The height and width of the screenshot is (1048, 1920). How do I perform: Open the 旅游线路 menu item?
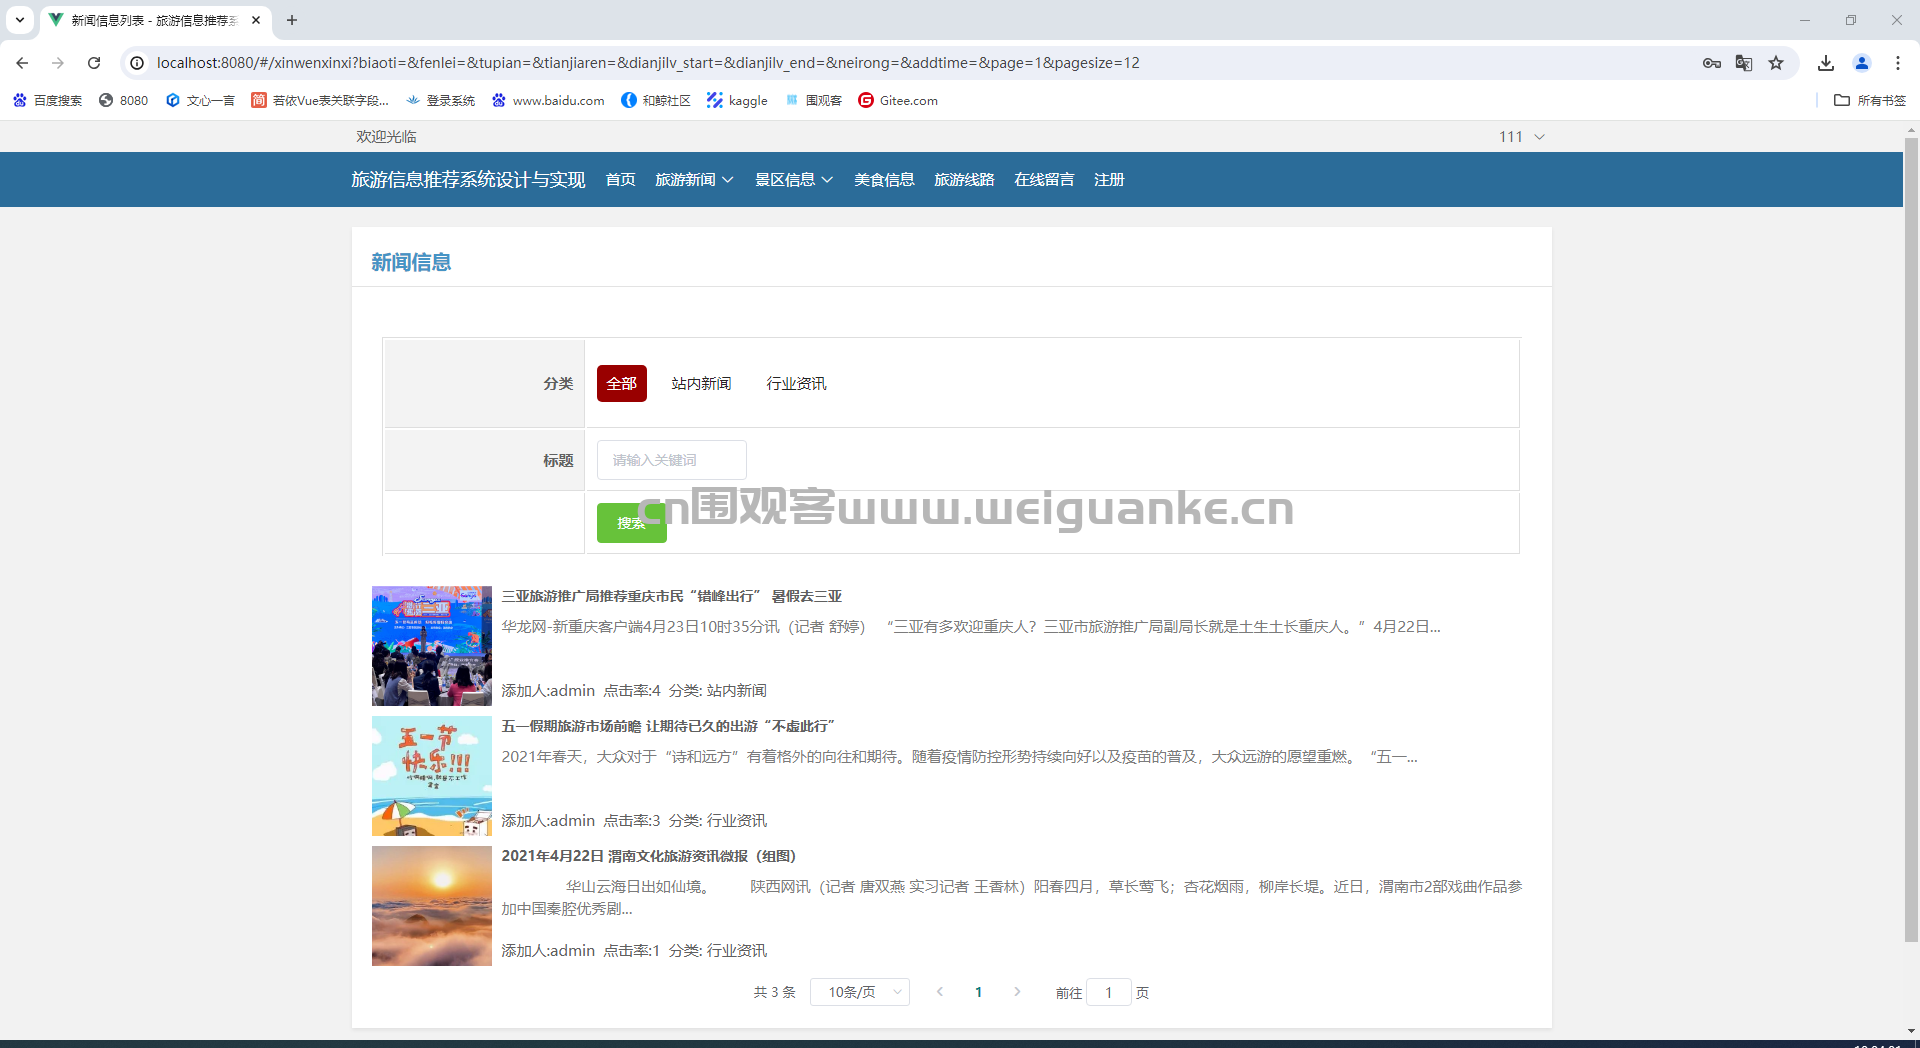[964, 180]
